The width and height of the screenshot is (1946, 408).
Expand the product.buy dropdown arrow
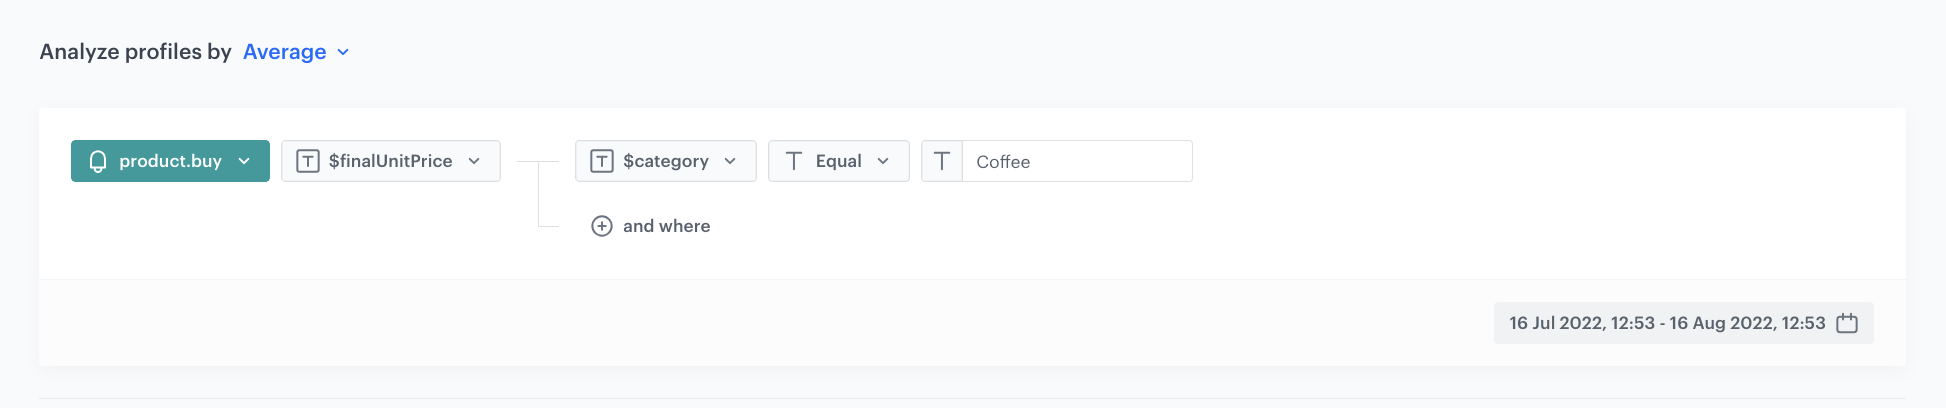(x=244, y=161)
